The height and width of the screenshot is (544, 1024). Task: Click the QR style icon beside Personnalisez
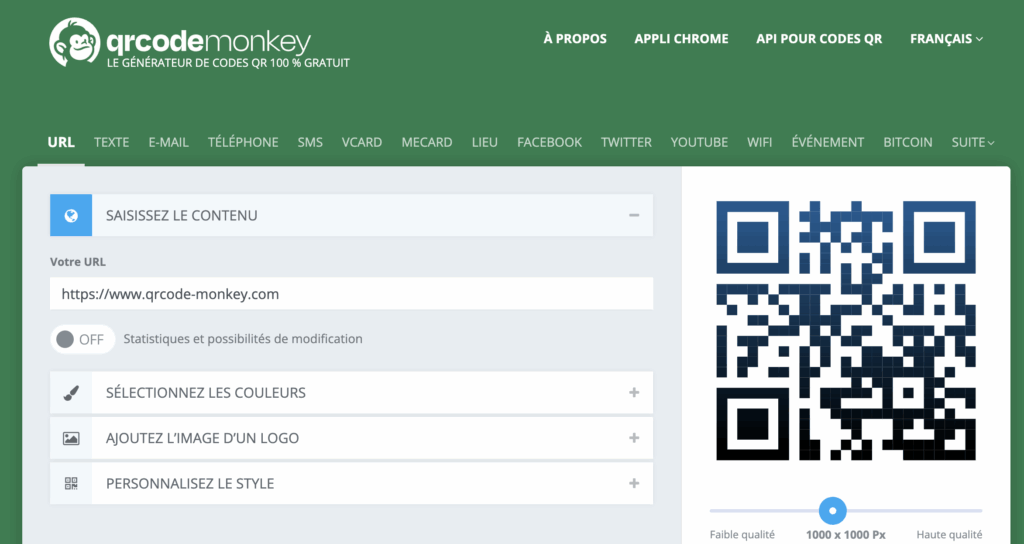71,484
